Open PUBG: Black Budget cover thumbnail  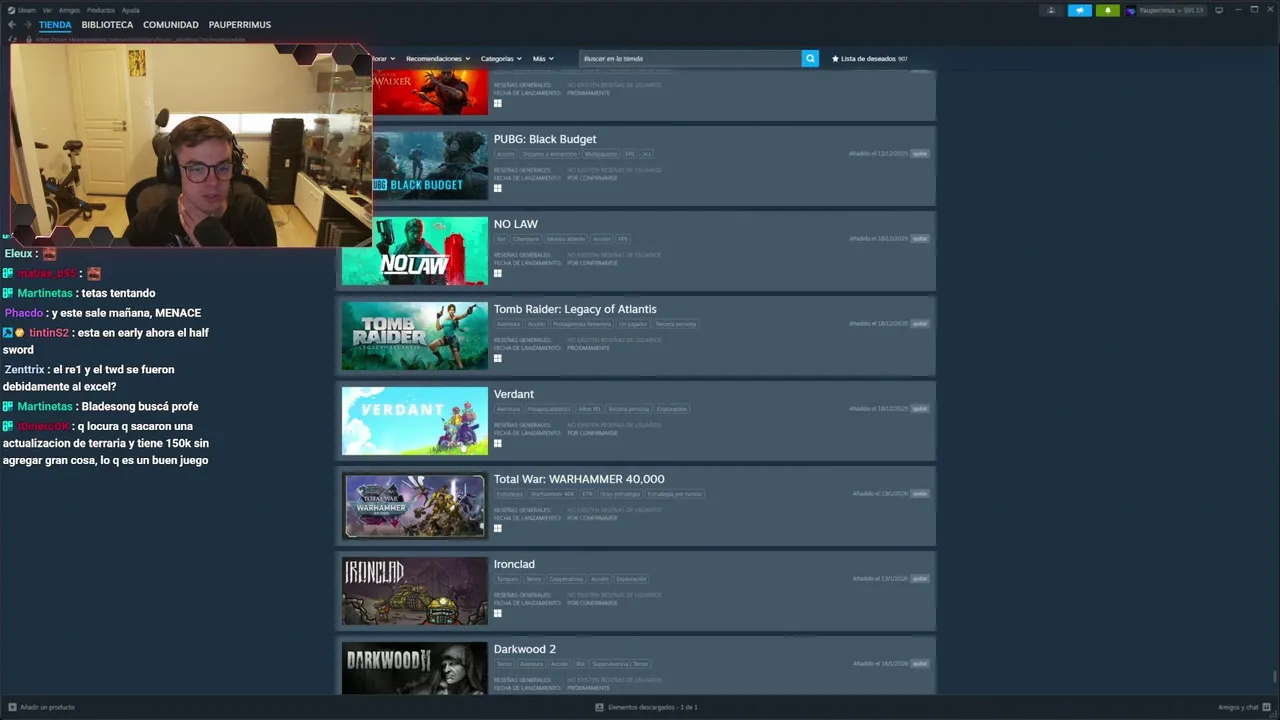pos(430,166)
